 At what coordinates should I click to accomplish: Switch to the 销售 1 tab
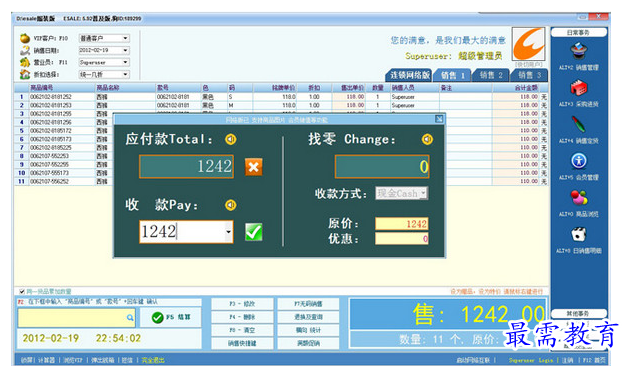tap(453, 75)
